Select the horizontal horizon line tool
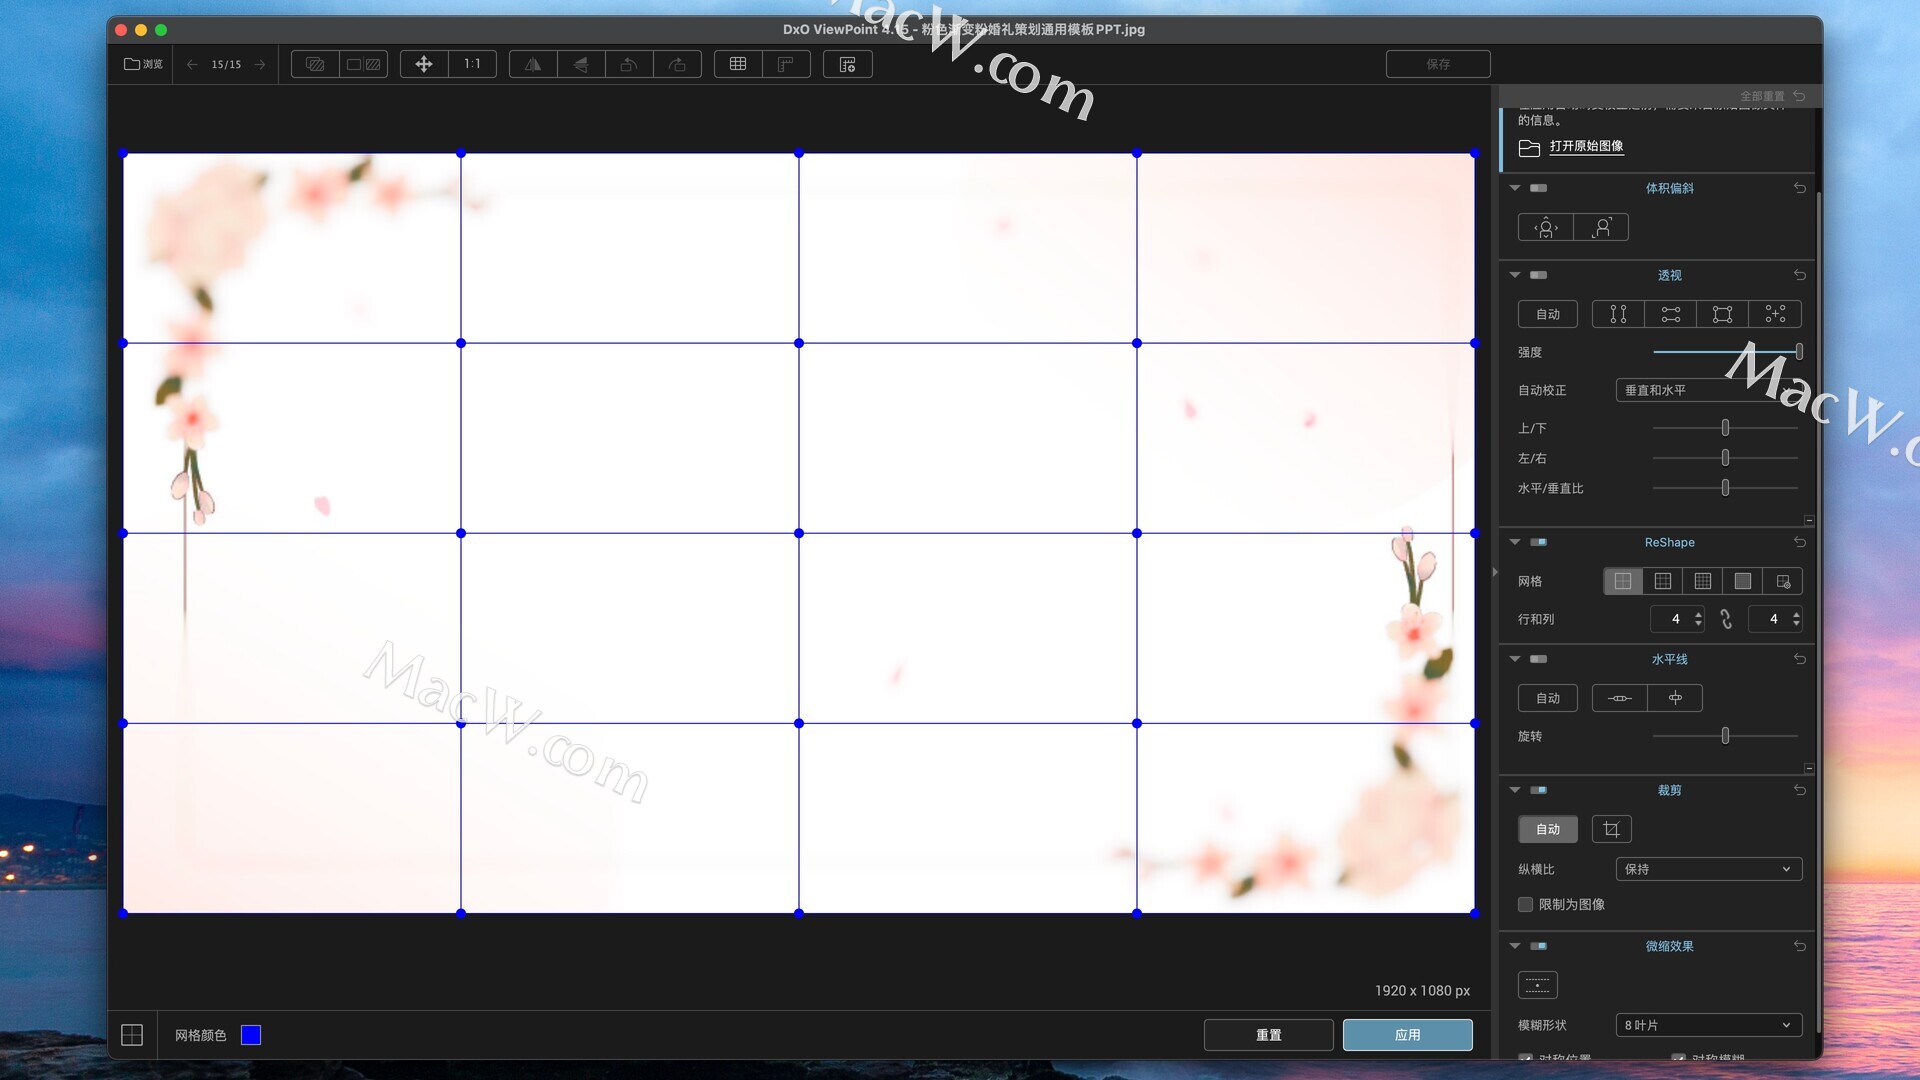 (x=1620, y=698)
